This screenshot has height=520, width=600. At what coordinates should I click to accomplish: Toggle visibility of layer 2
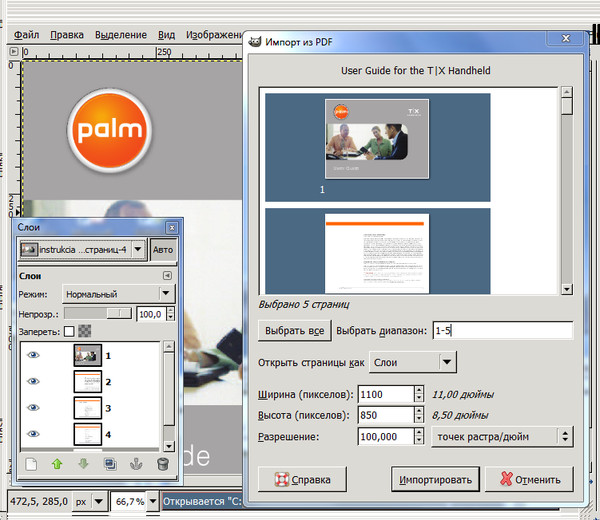pyautogui.click(x=33, y=381)
